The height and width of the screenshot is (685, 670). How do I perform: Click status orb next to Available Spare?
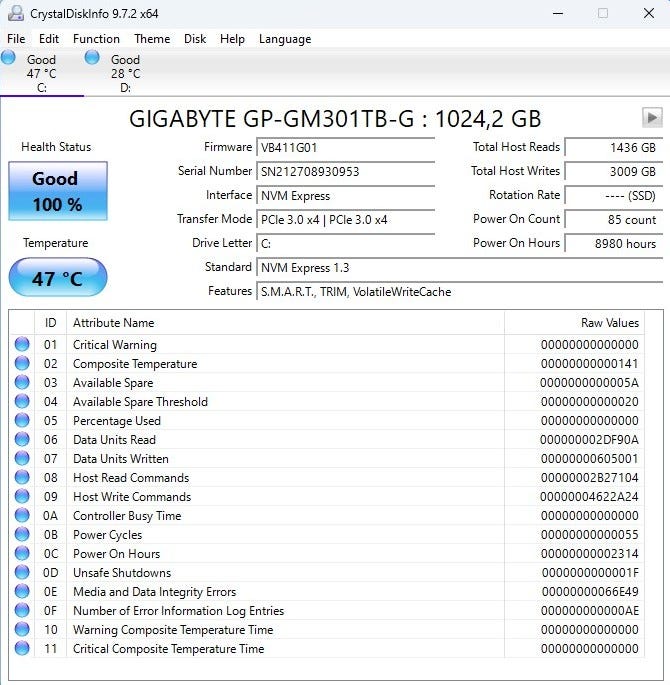tap(22, 383)
